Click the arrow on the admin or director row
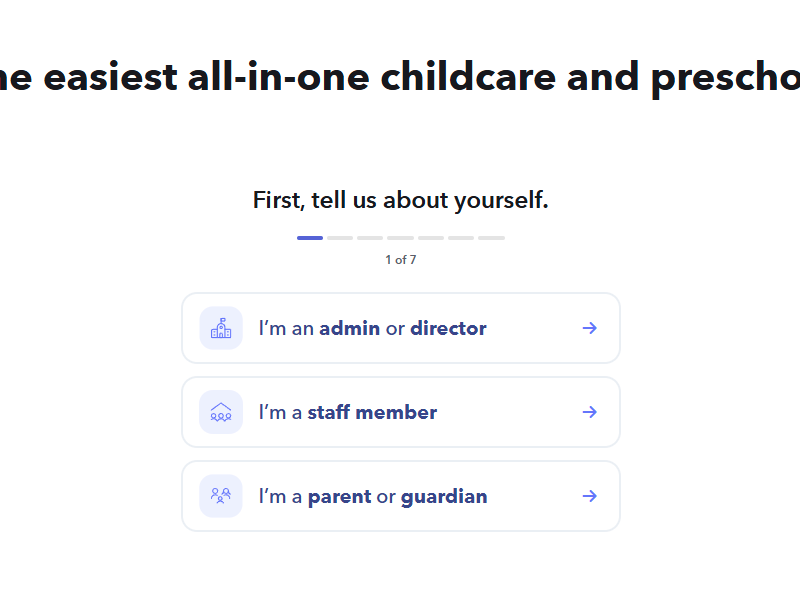 (590, 328)
